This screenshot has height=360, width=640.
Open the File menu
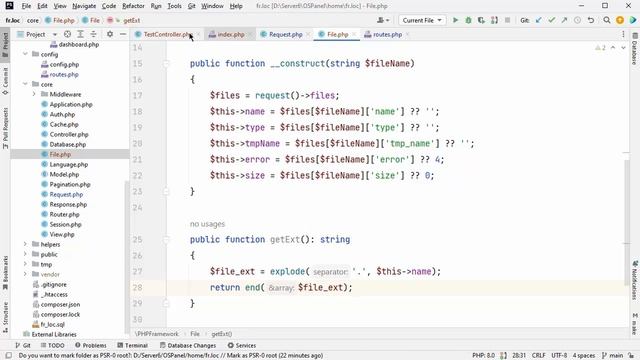[26, 6]
